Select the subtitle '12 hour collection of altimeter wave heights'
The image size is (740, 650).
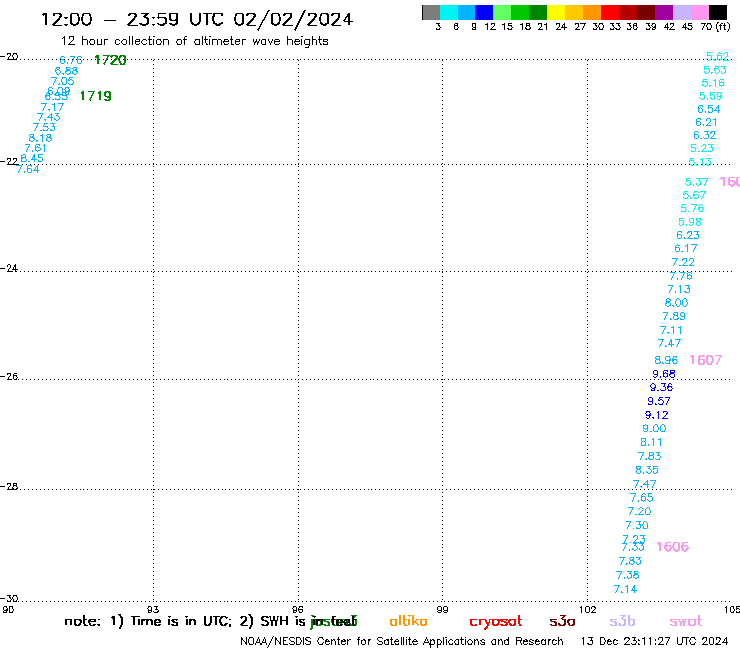[194, 41]
